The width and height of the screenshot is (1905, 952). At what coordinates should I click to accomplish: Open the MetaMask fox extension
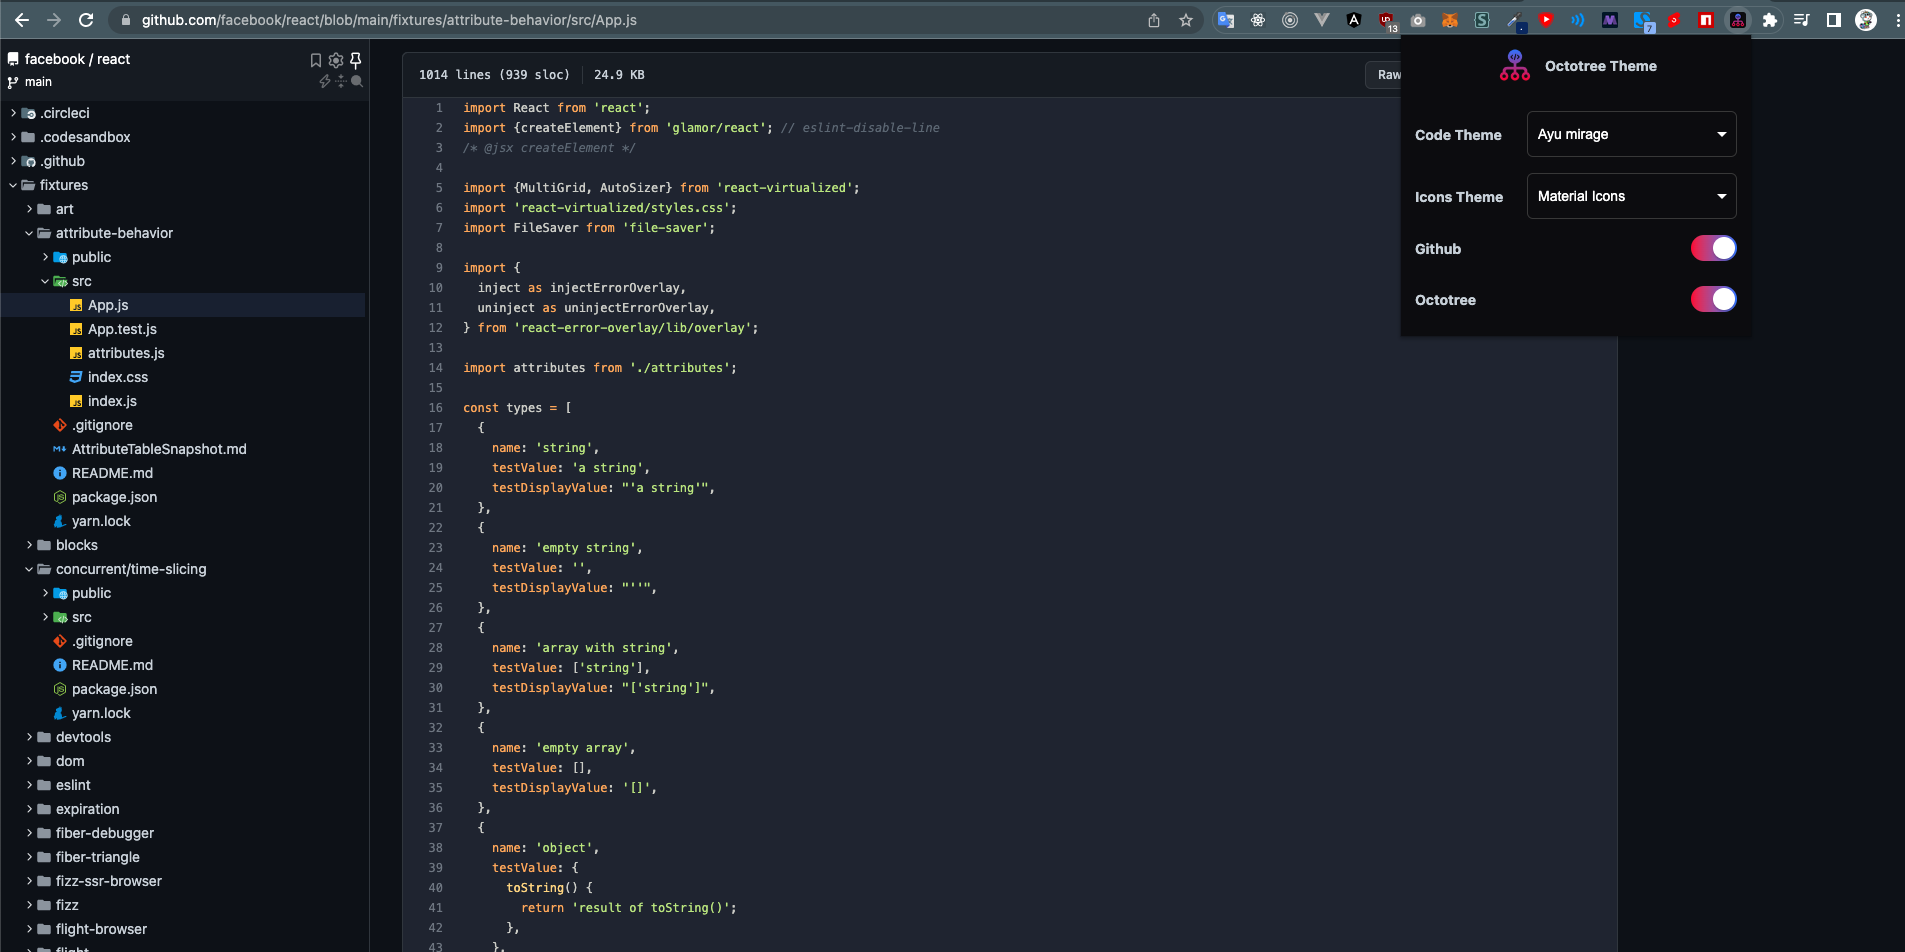click(x=1450, y=20)
